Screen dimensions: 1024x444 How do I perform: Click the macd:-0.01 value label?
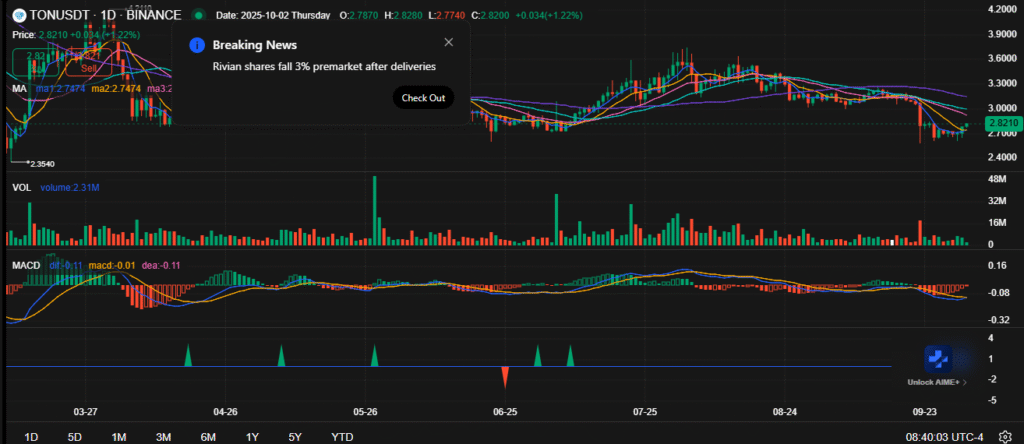tap(113, 265)
